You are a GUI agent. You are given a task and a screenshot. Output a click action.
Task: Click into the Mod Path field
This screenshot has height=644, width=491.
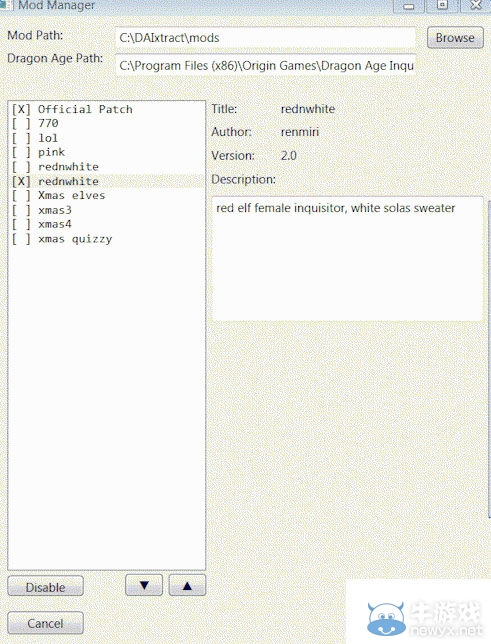point(265,38)
